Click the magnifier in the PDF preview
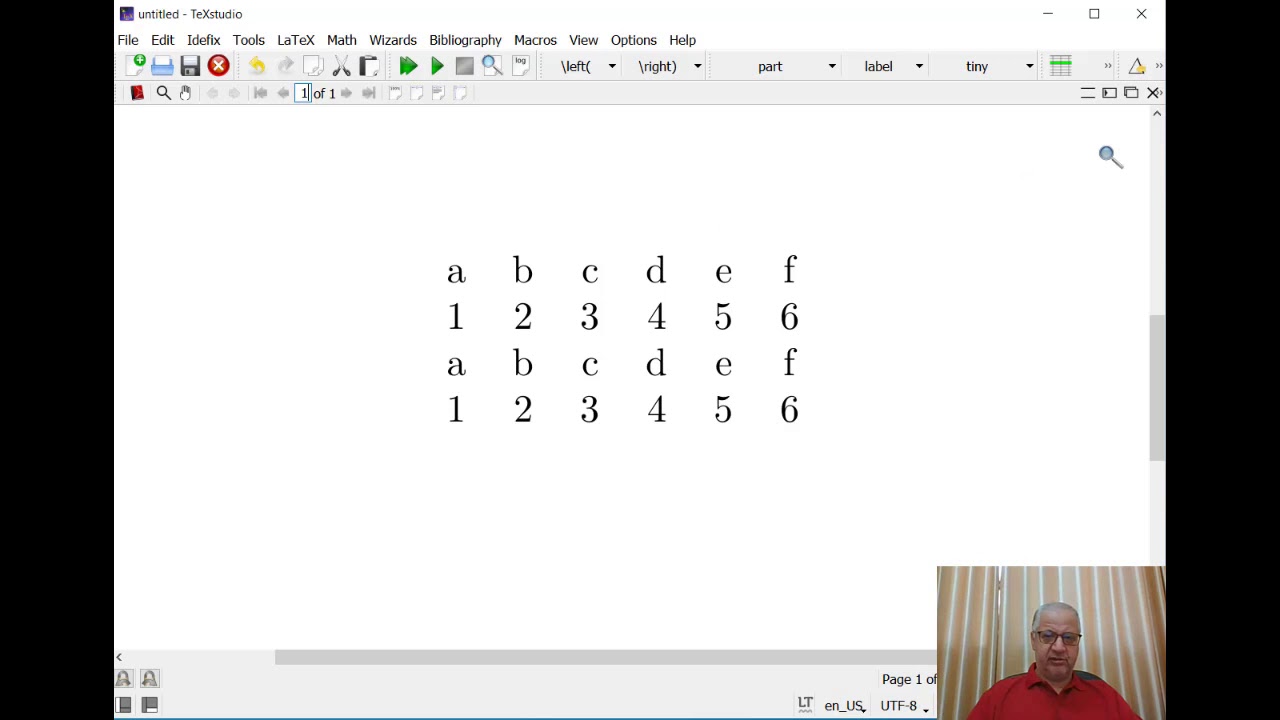Viewport: 1280px width, 720px height. coord(1111,157)
